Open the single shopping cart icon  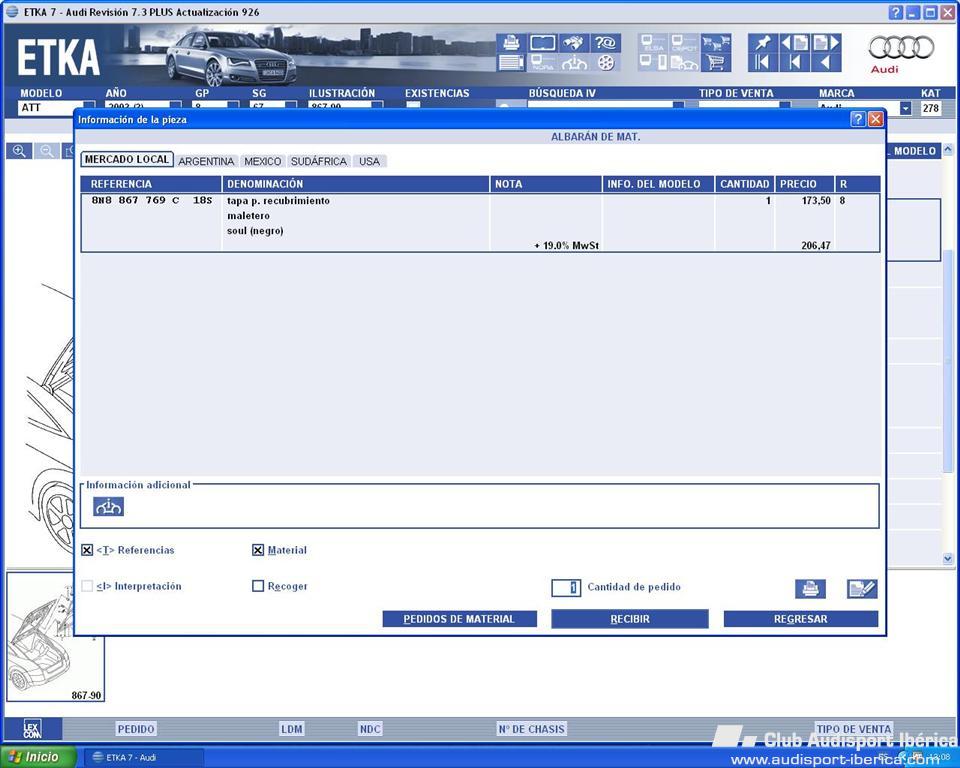(716, 62)
